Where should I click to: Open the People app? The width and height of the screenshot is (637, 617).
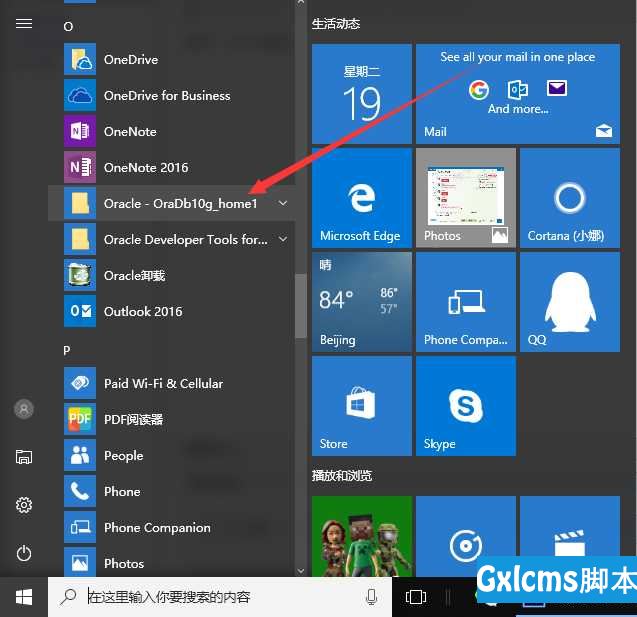pos(171,455)
